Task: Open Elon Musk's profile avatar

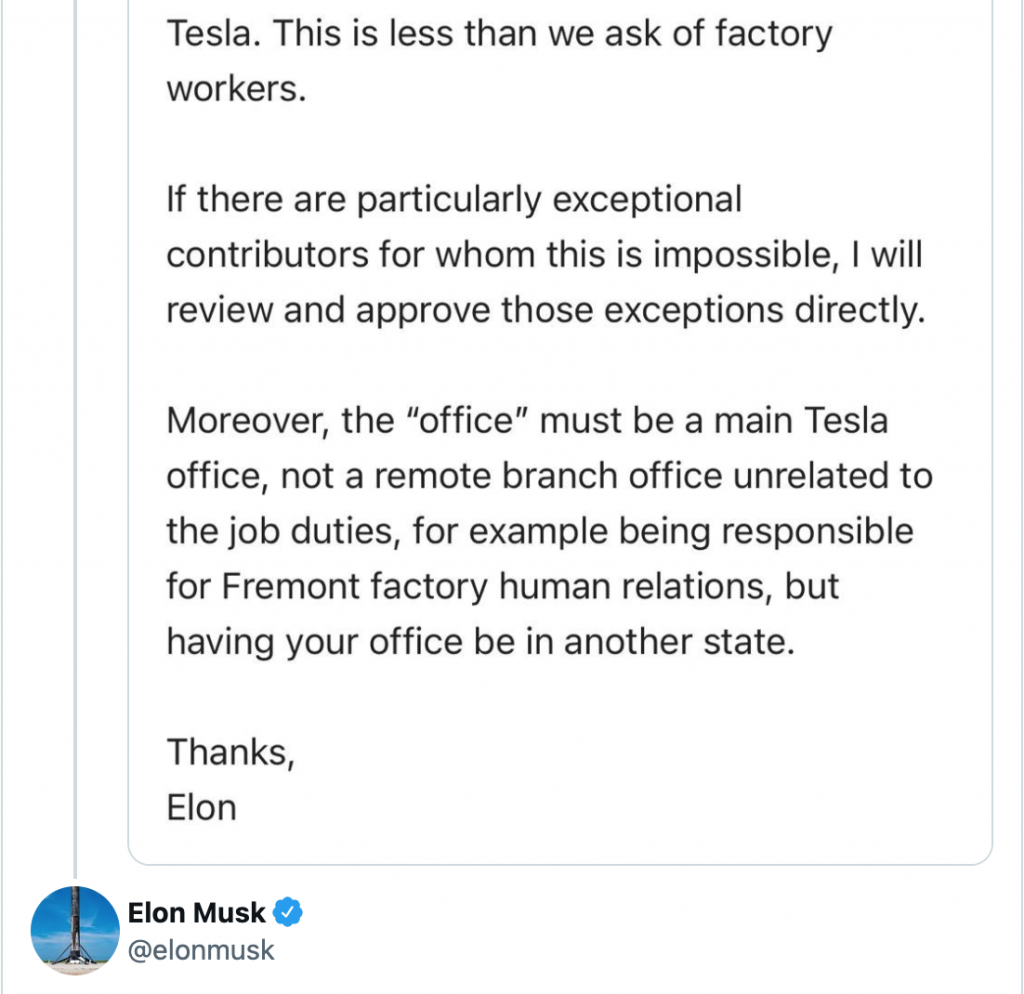Action: pyautogui.click(x=76, y=930)
